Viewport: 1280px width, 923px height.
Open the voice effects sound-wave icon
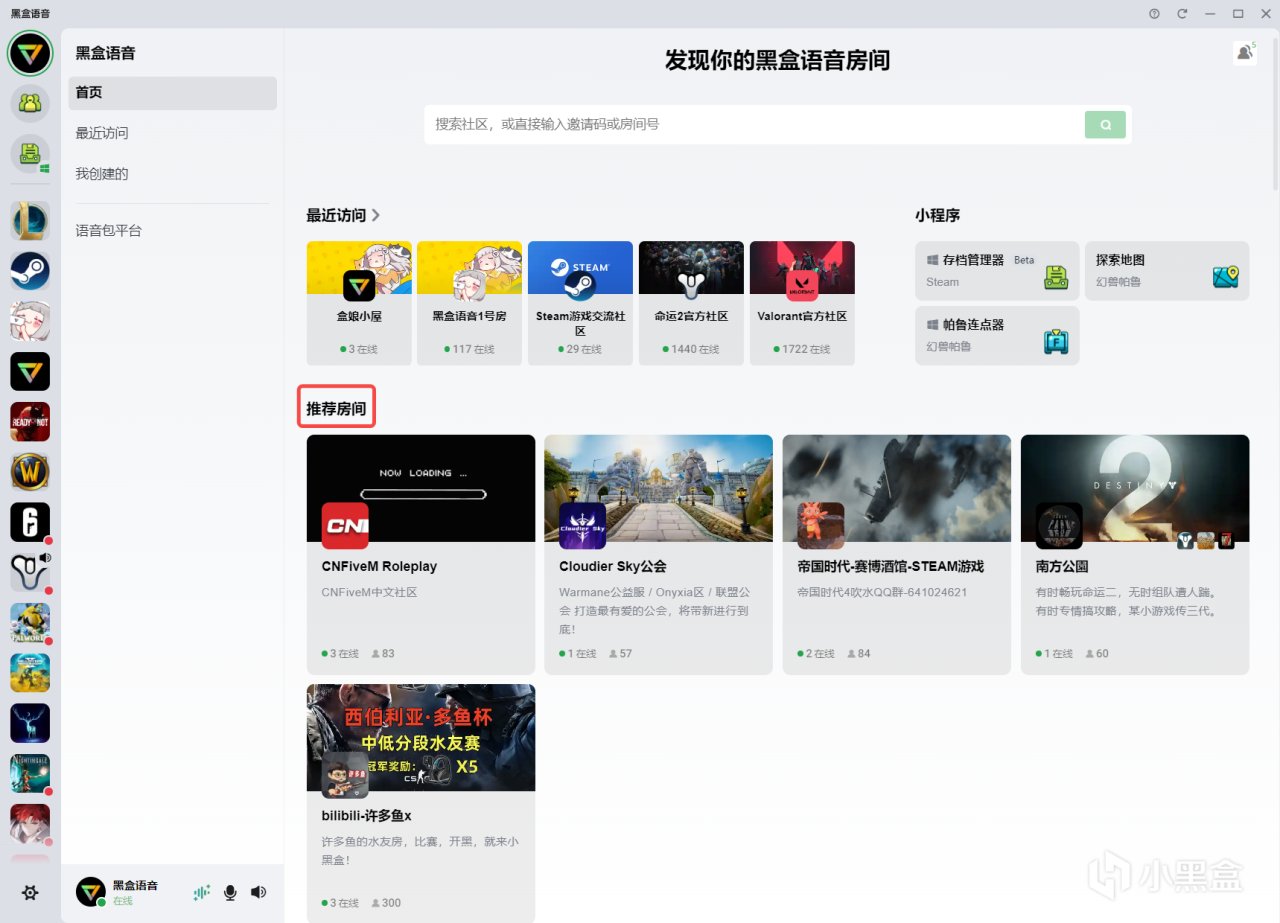point(202,893)
